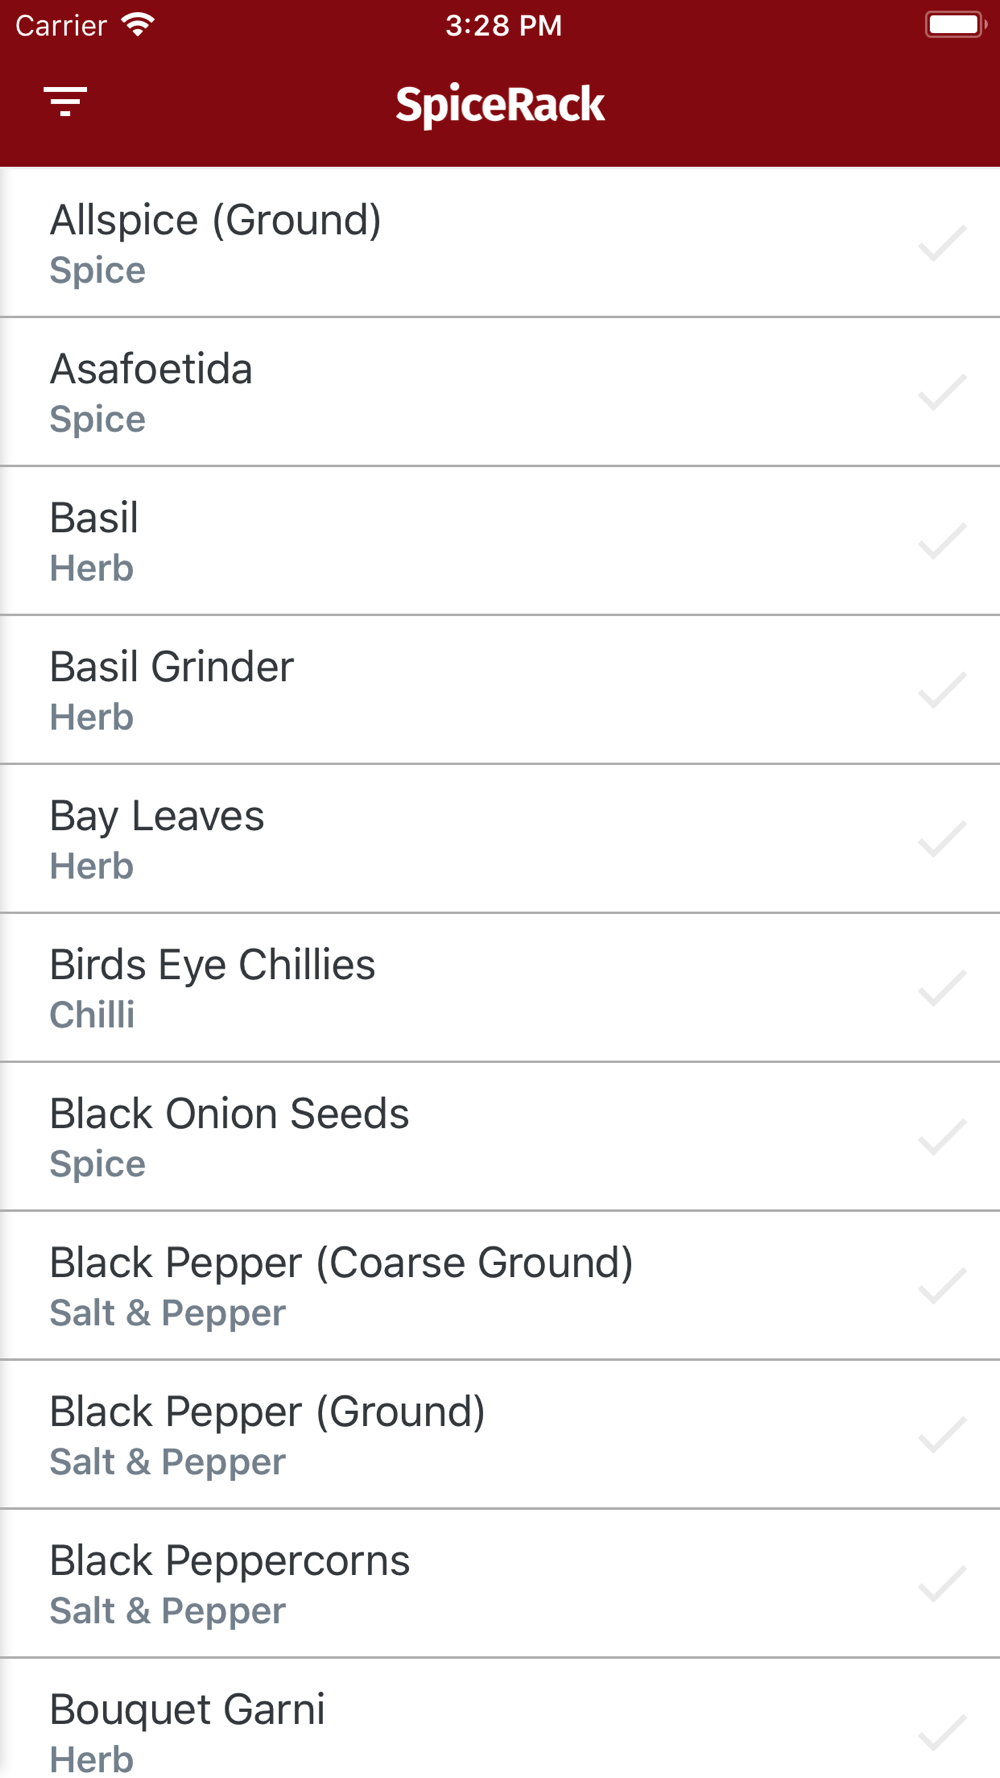Open the Bay Leaves herb entry
Screen dimensions: 1000x1778
click(x=500, y=839)
